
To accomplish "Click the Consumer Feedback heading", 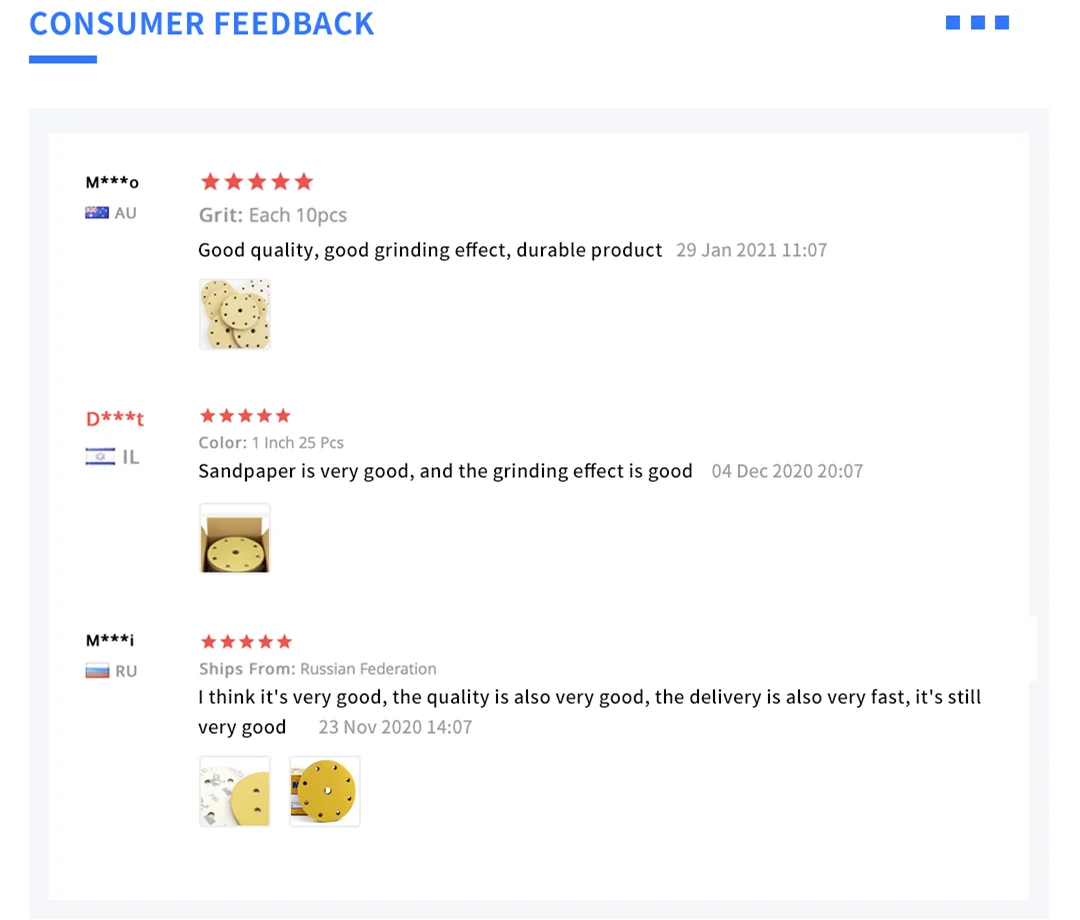I will pyautogui.click(x=202, y=24).
